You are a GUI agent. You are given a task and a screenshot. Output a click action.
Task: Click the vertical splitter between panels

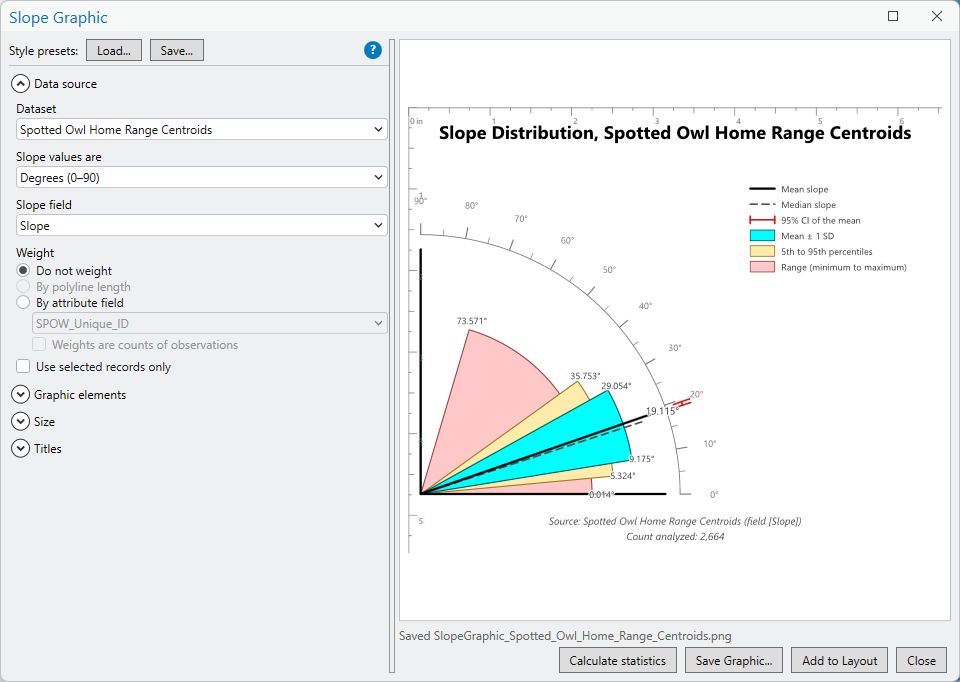coord(392,356)
